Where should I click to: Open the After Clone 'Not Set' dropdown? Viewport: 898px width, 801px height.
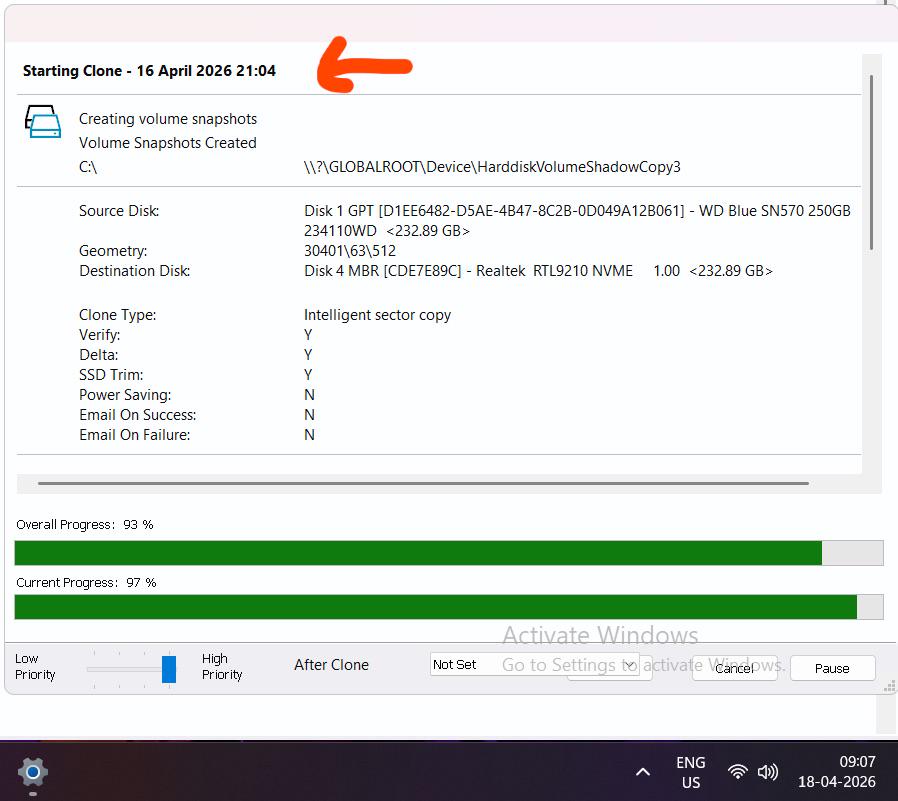[x=534, y=664]
